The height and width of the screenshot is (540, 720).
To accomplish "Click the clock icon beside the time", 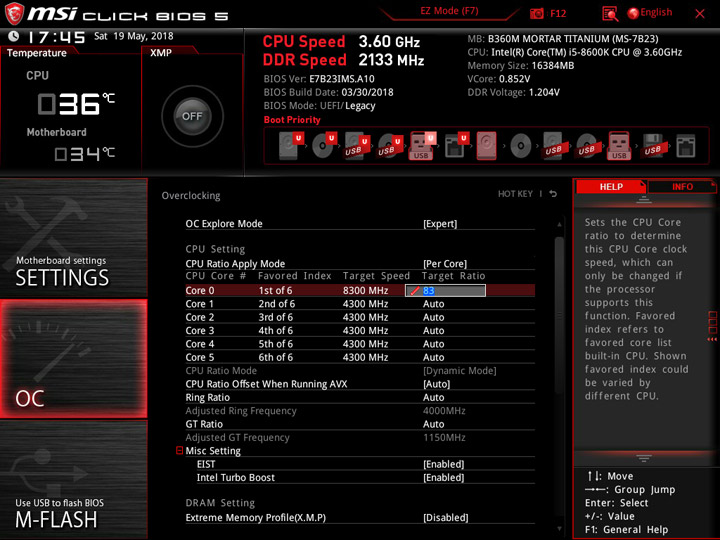I will click(x=14, y=36).
